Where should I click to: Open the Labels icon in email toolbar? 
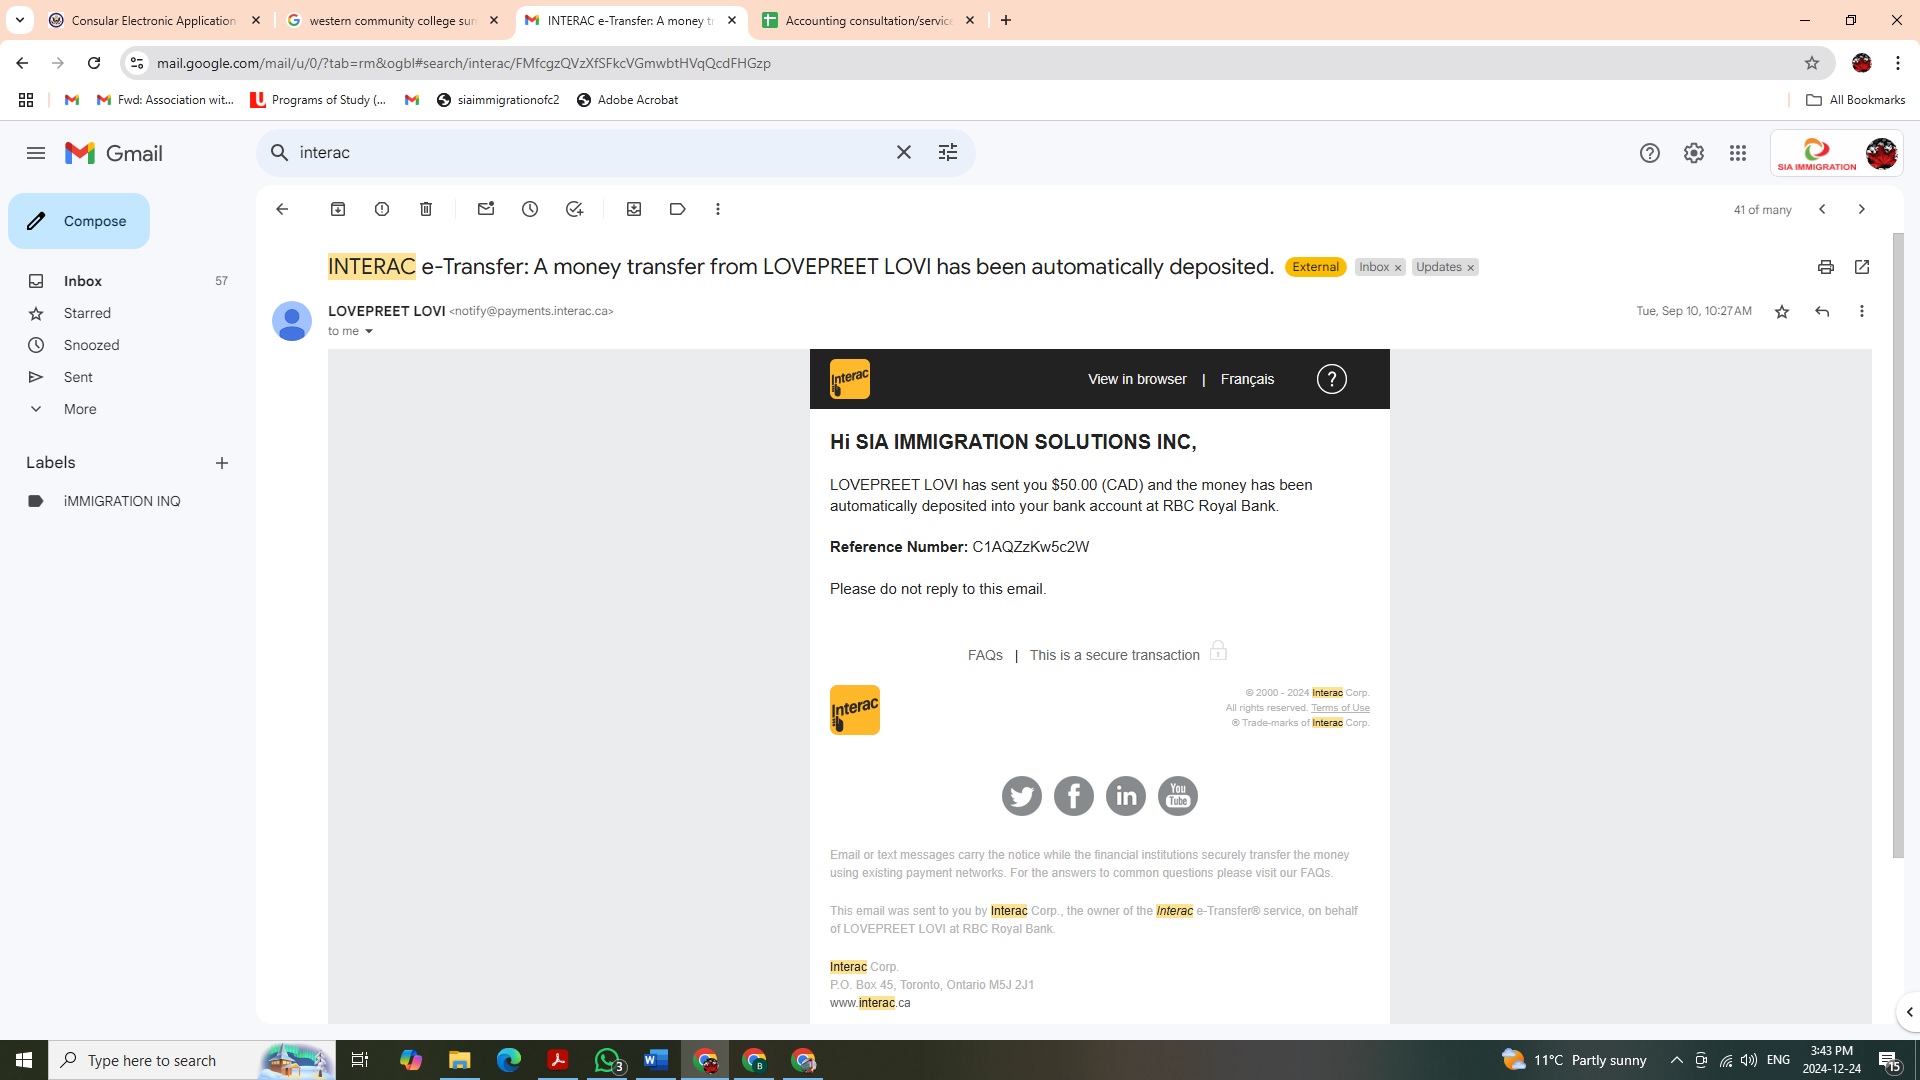[x=678, y=209]
